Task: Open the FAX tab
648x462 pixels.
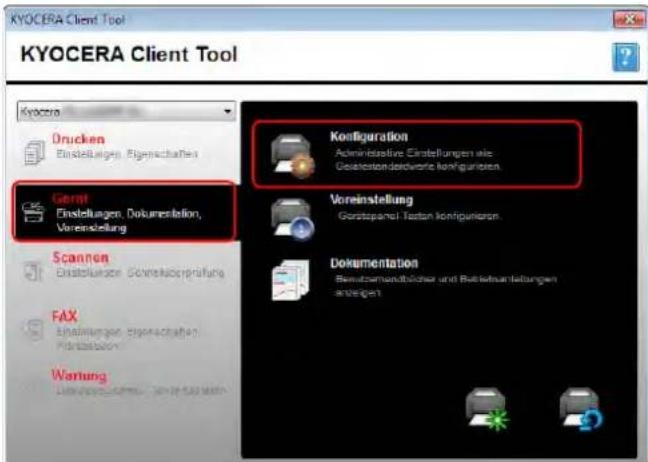Action: (x=126, y=331)
